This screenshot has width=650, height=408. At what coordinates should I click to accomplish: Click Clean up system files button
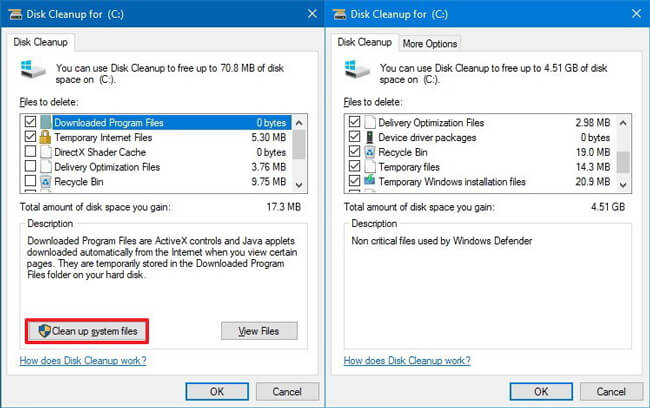tap(87, 331)
